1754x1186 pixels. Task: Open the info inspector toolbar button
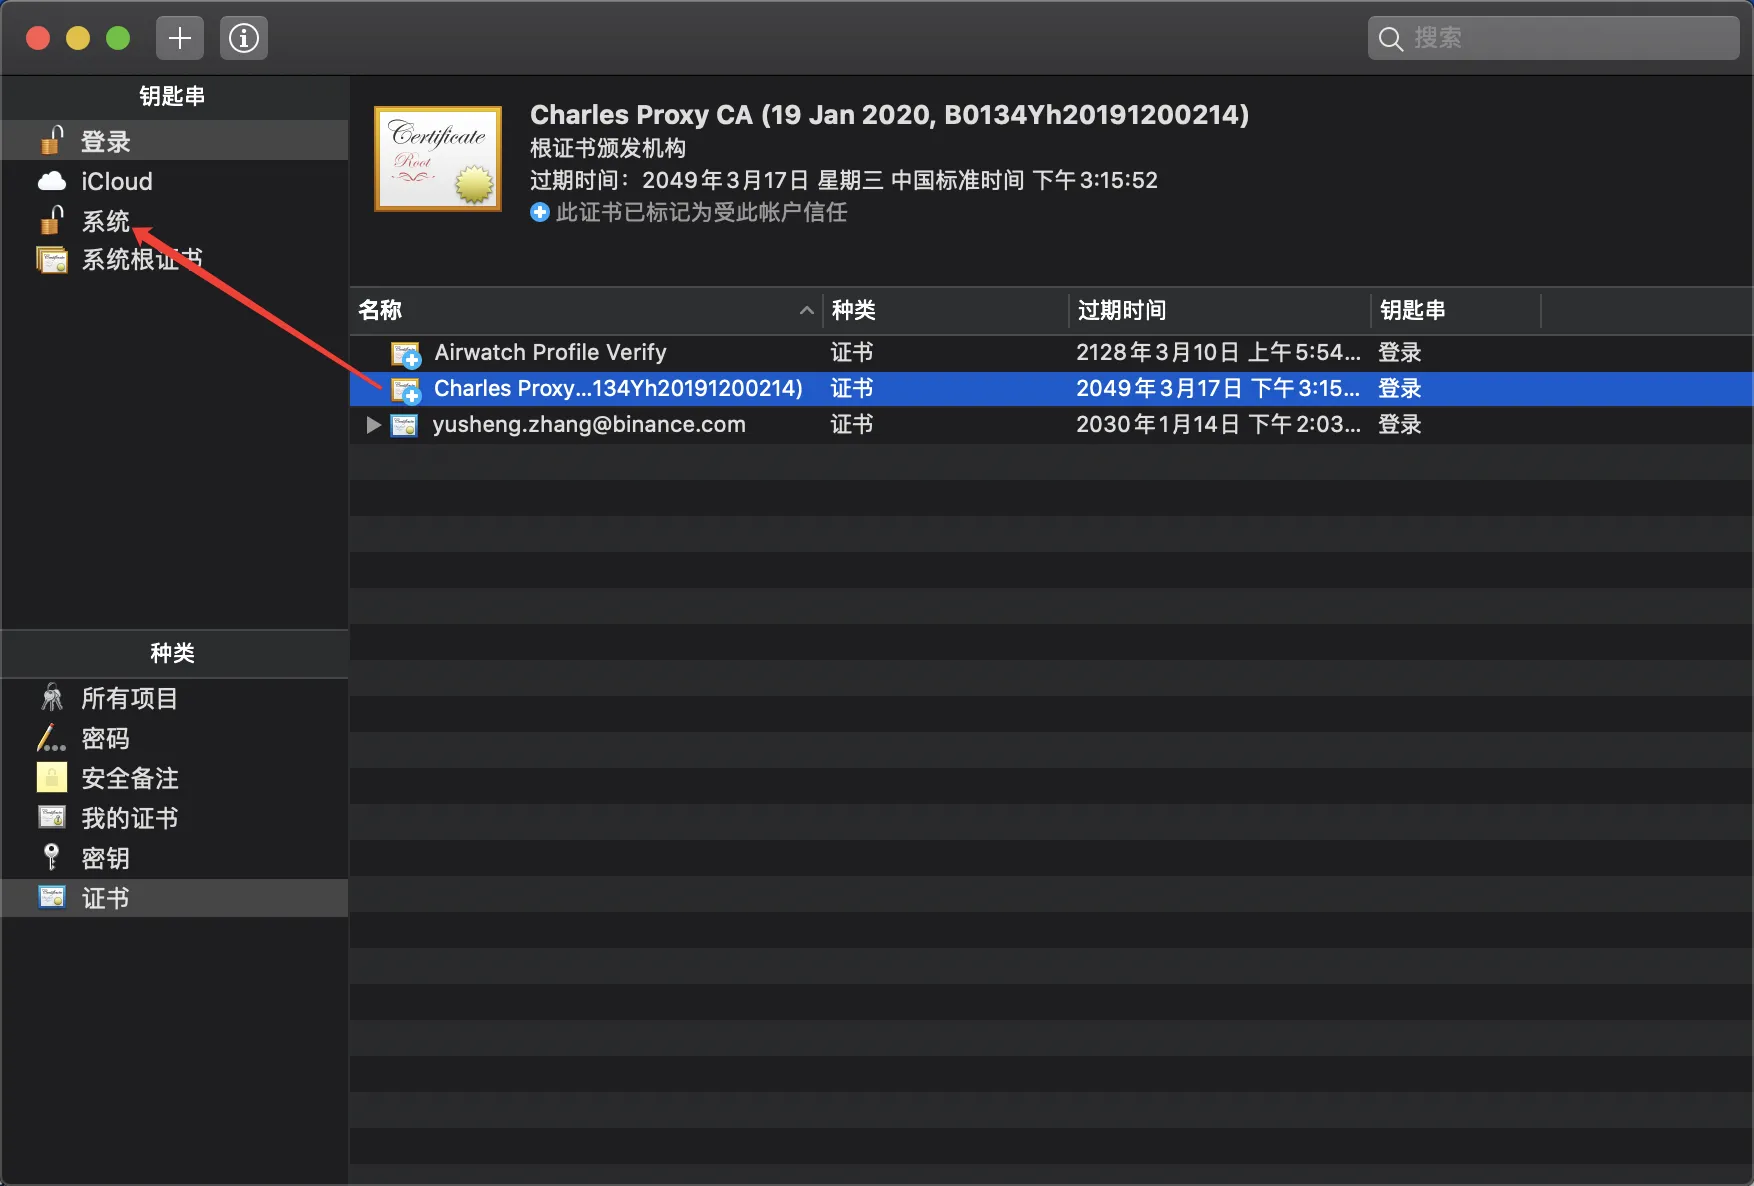tap(244, 38)
